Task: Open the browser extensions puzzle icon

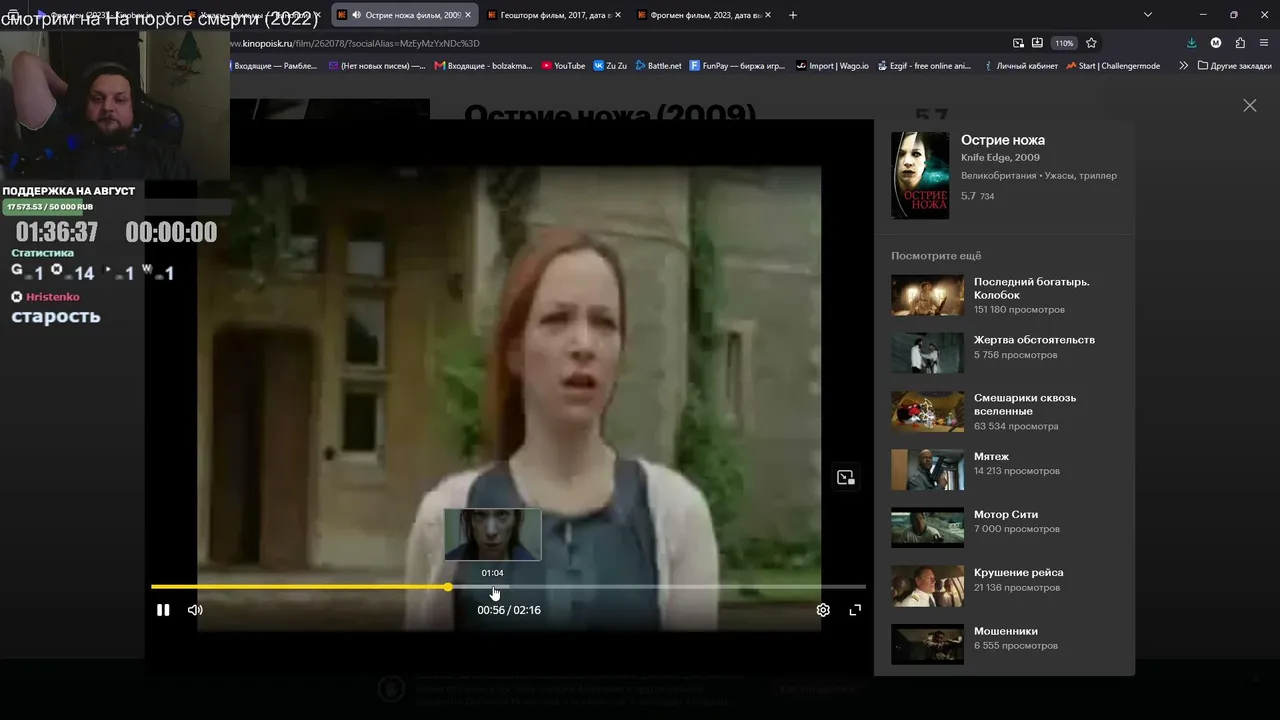Action: [x=1240, y=43]
